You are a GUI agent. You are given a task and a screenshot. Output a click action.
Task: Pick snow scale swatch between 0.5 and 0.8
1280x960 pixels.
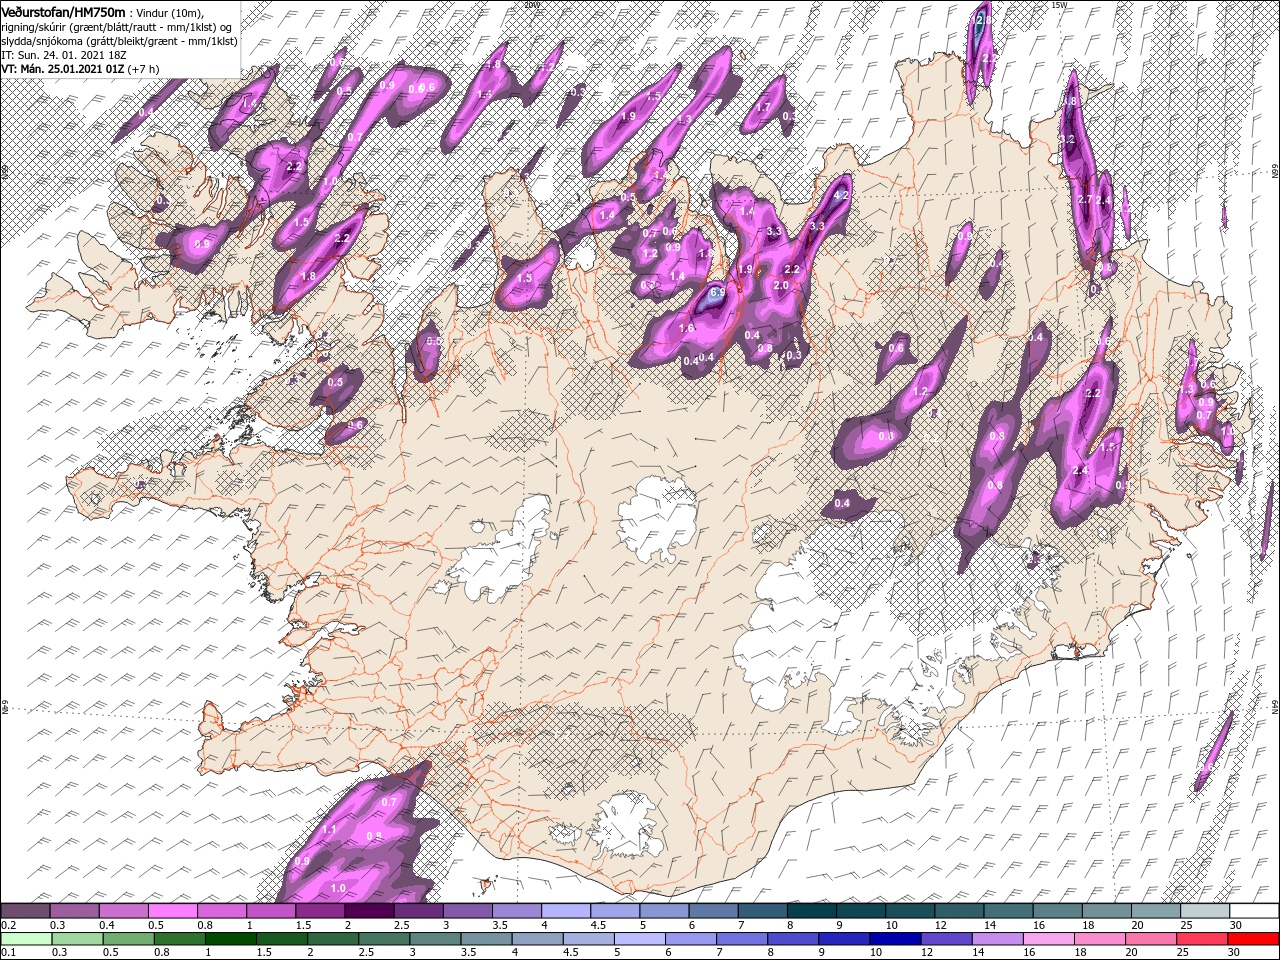(x=172, y=911)
